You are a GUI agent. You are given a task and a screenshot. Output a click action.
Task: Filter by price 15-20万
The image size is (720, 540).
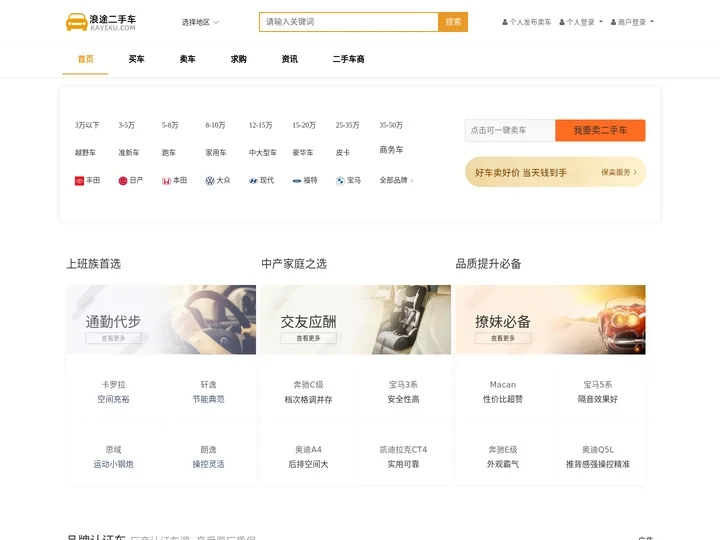coord(304,125)
